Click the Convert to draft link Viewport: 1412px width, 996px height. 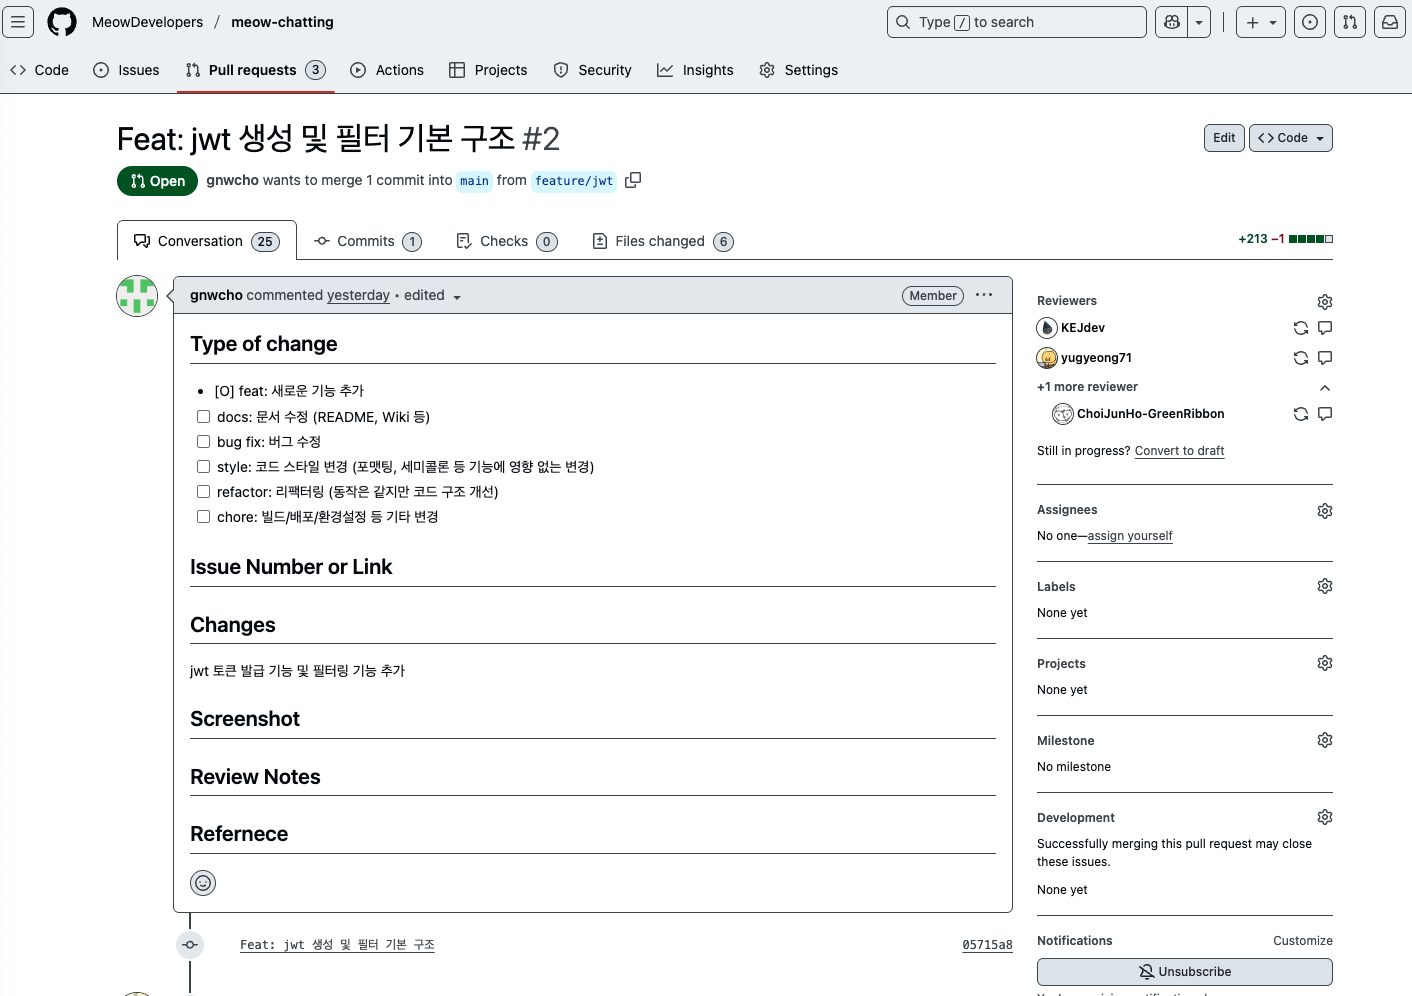click(x=1179, y=451)
